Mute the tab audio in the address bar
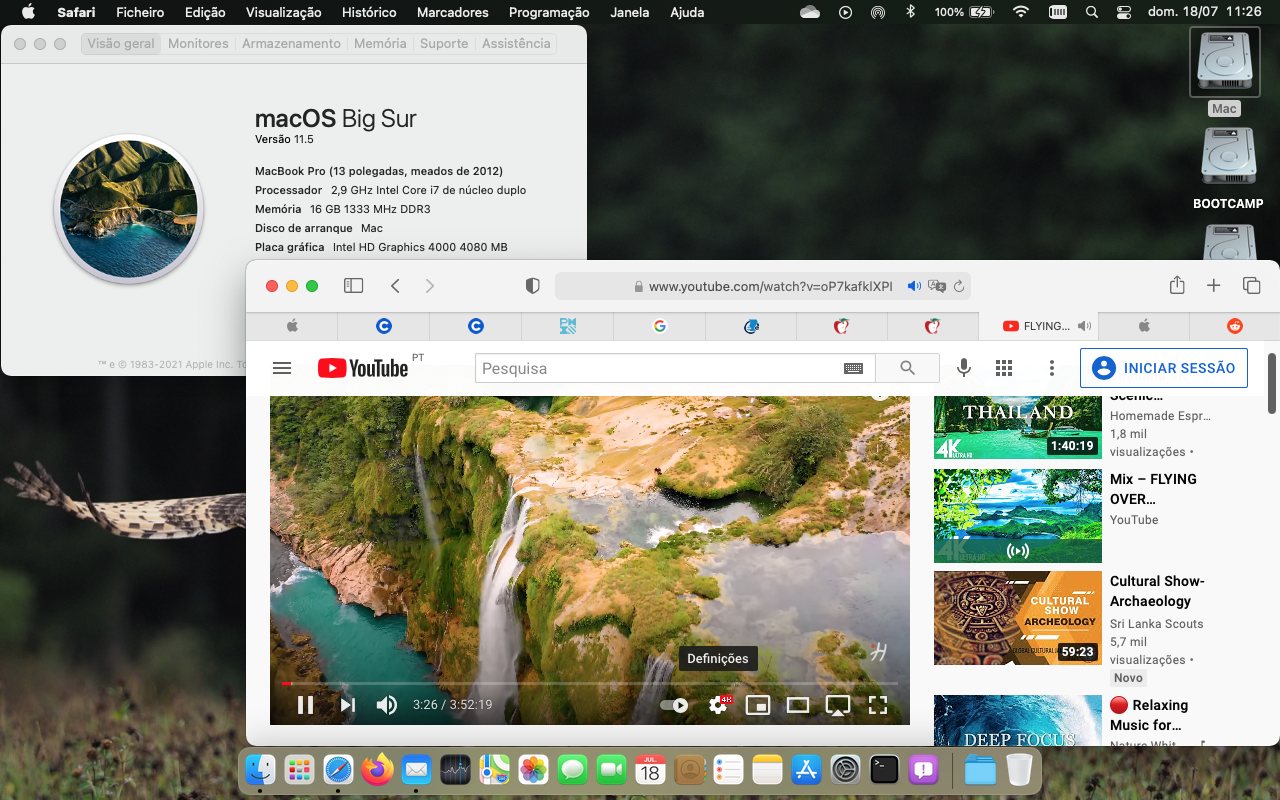The width and height of the screenshot is (1280, 800). pyautogui.click(x=914, y=286)
